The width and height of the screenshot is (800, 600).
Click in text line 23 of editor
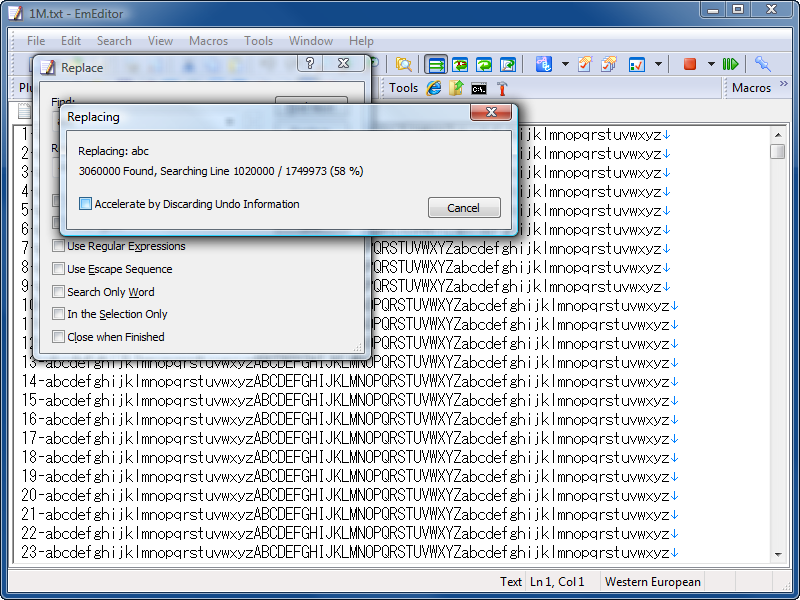click(350, 552)
